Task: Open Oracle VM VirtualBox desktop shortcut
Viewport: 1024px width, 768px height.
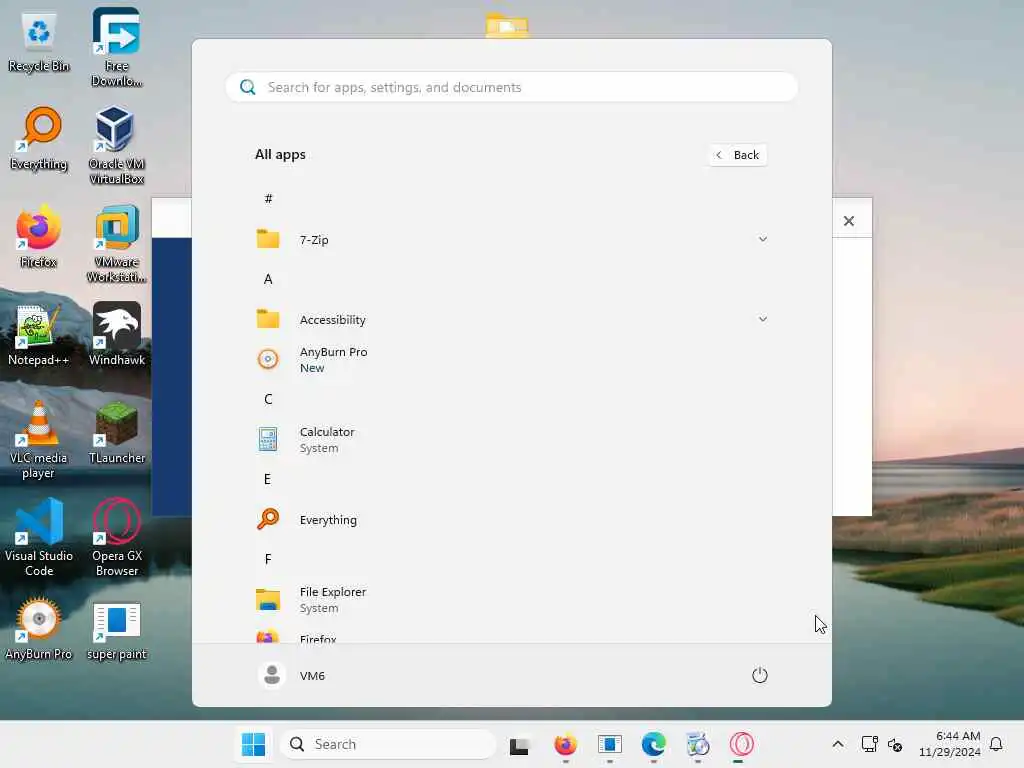Action: 116,146
